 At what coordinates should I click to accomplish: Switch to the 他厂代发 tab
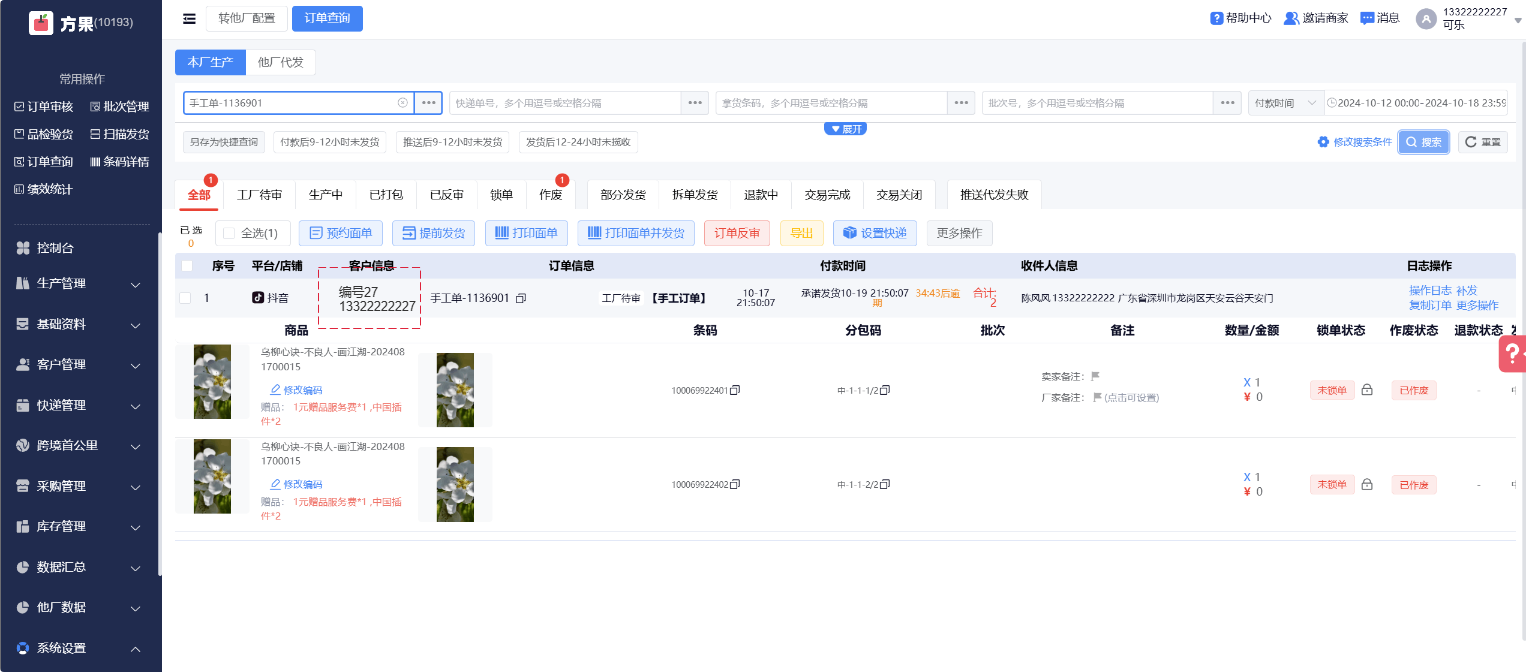tap(281, 62)
